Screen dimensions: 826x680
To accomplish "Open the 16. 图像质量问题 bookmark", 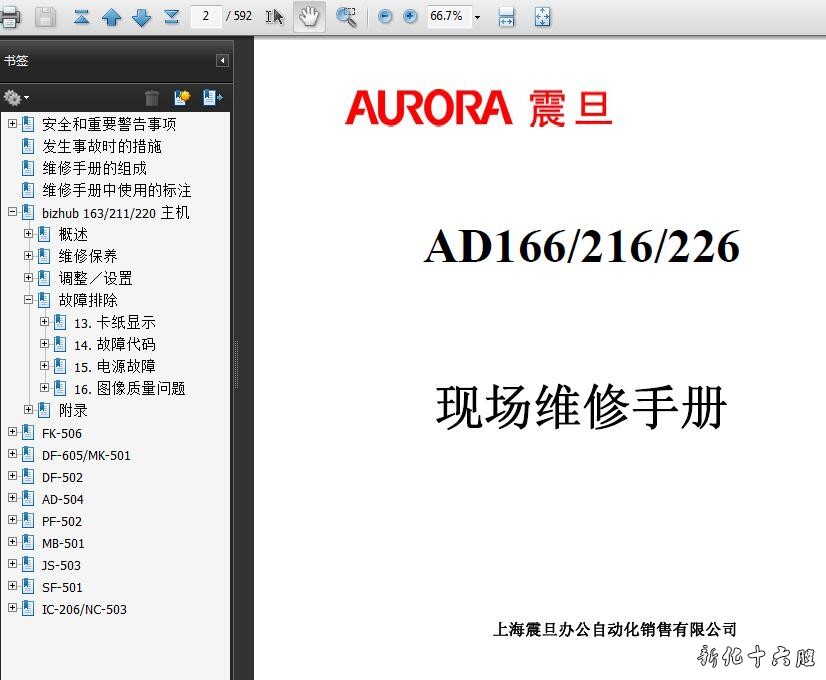I will (129, 388).
